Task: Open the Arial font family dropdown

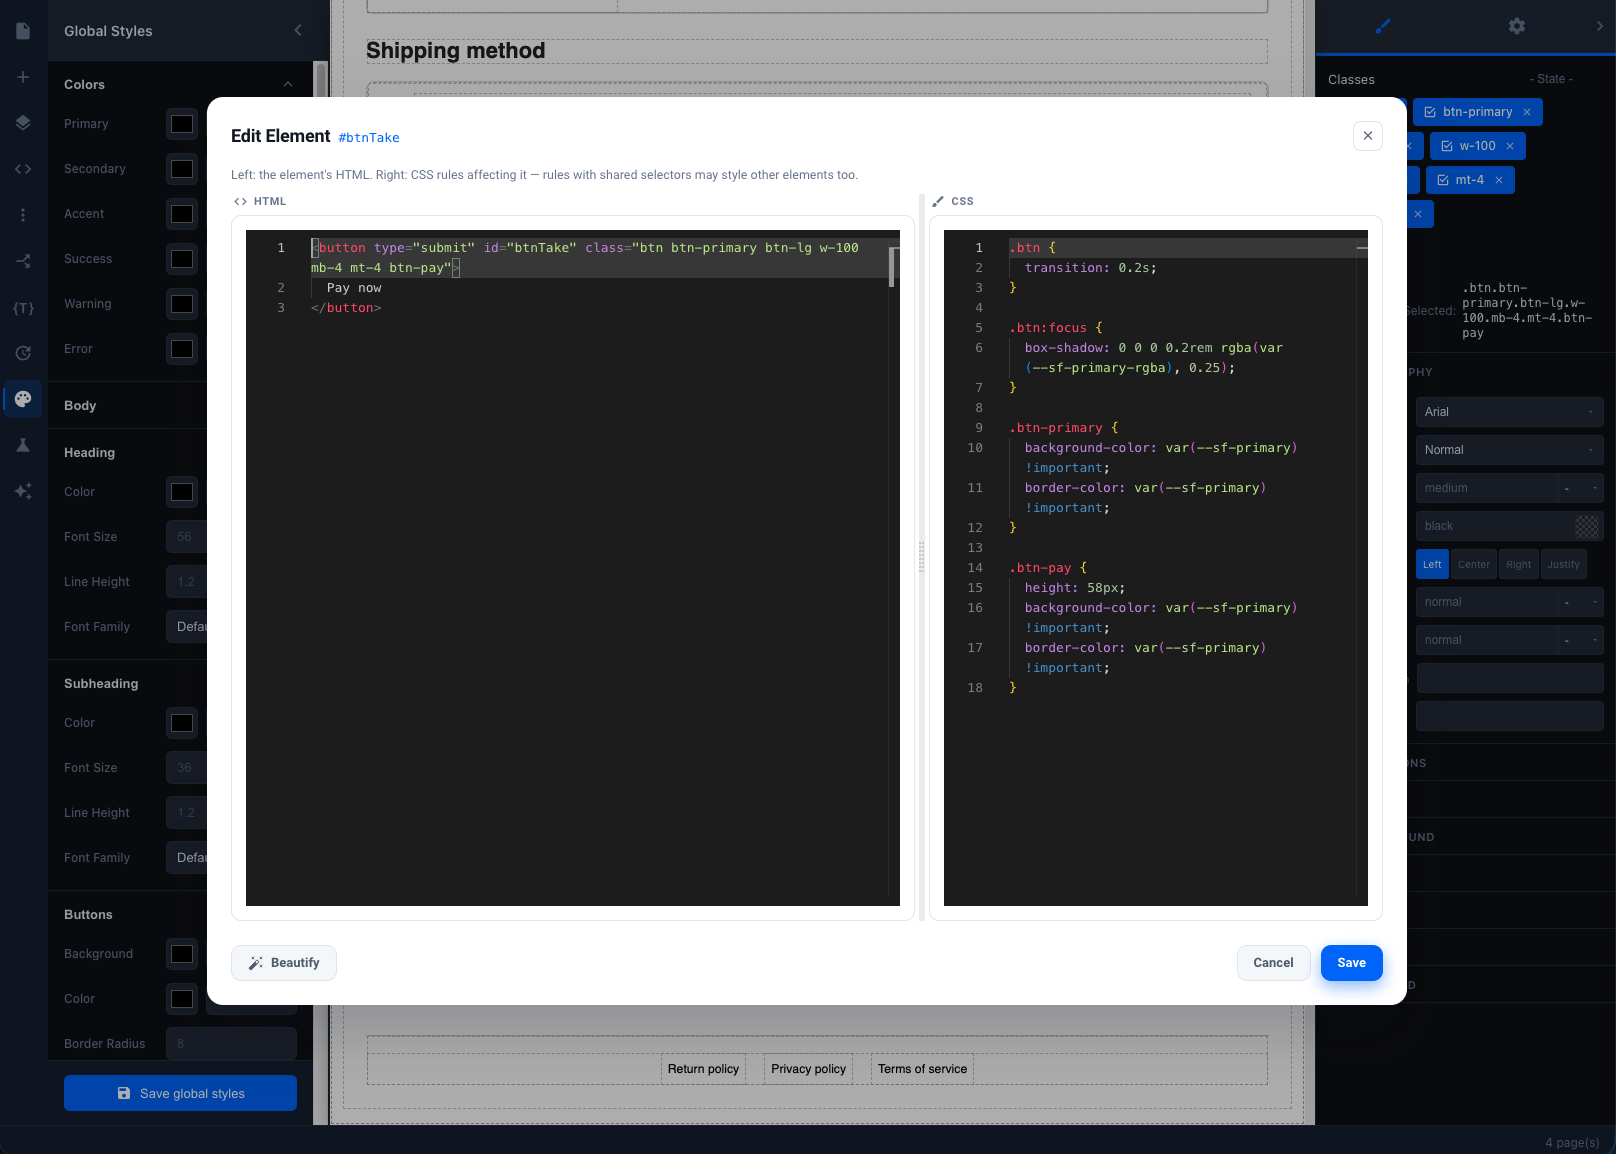Action: 1509,412
